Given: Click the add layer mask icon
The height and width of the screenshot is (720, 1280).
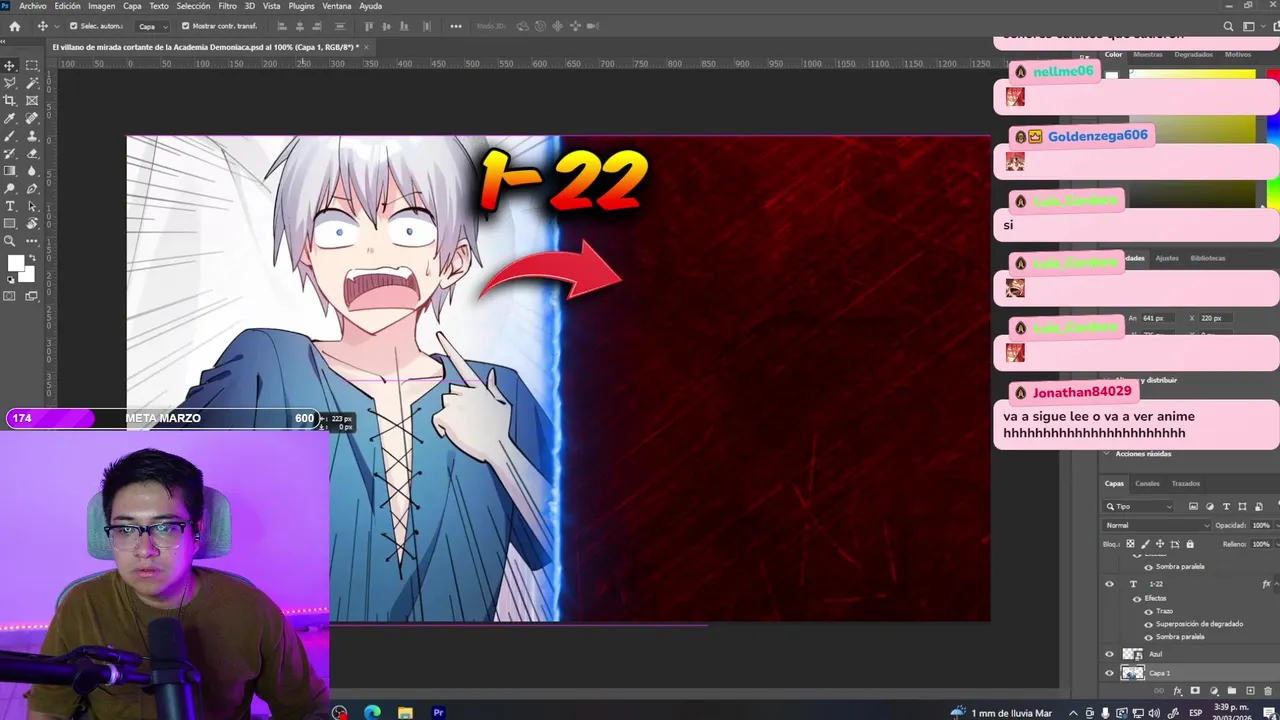Looking at the screenshot, I should click(1196, 691).
